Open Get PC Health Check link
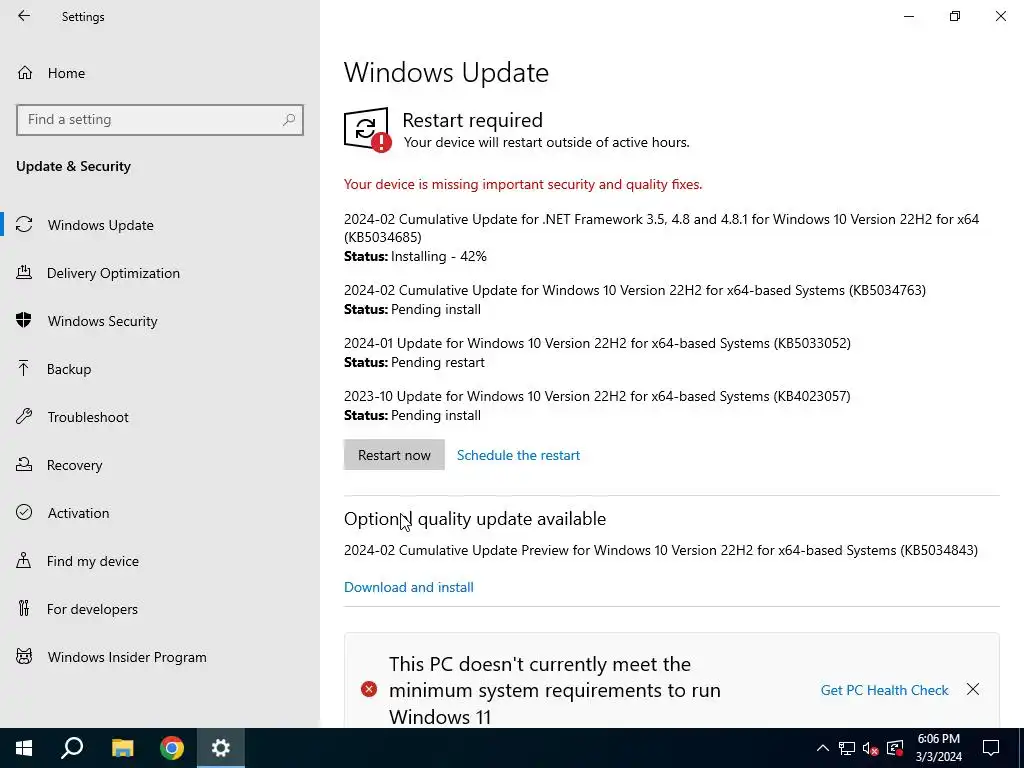The width and height of the screenshot is (1024, 768). [x=884, y=690]
